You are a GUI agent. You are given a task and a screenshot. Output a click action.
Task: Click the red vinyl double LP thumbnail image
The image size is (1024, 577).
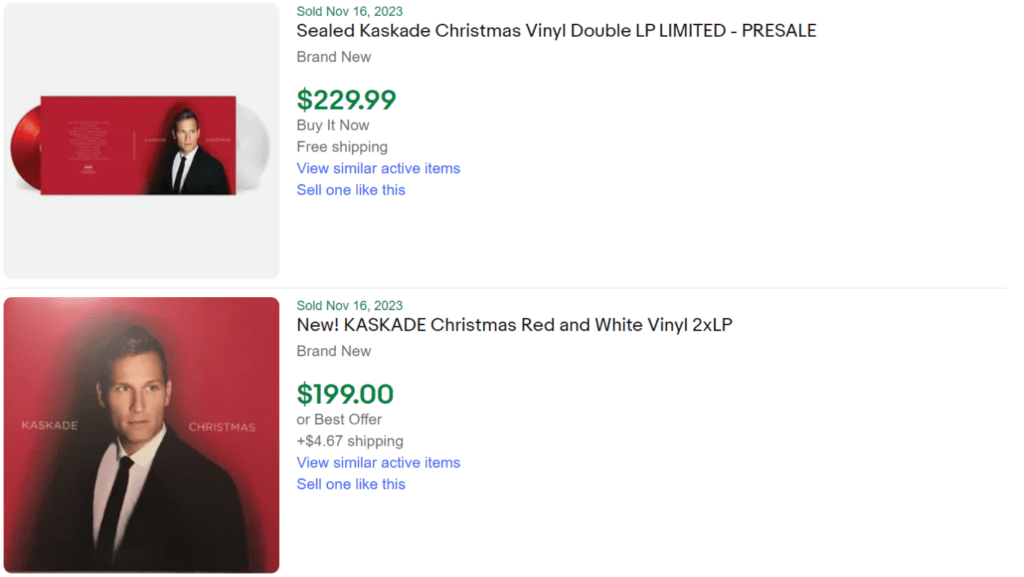140,139
